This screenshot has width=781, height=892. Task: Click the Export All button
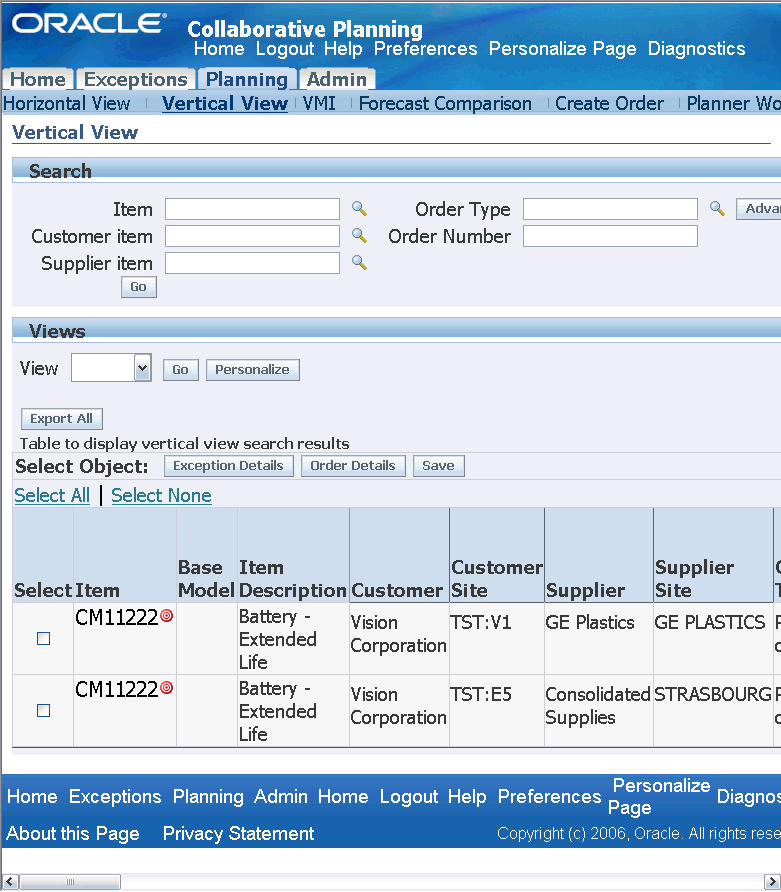pyautogui.click(x=61, y=419)
